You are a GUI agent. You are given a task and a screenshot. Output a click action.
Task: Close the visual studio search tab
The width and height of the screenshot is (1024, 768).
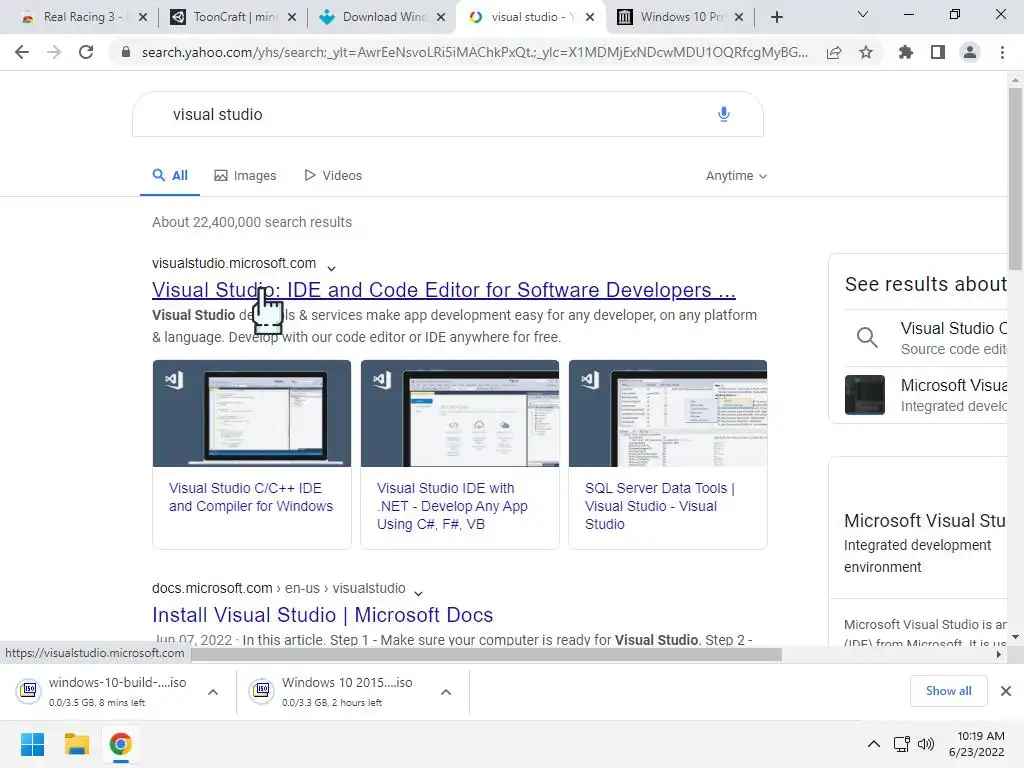pos(590,17)
